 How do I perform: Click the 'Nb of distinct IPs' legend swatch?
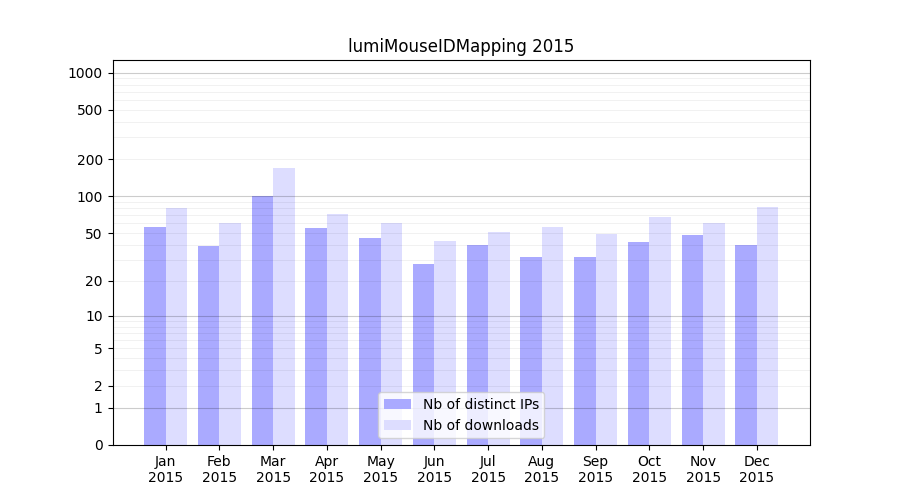click(397, 404)
